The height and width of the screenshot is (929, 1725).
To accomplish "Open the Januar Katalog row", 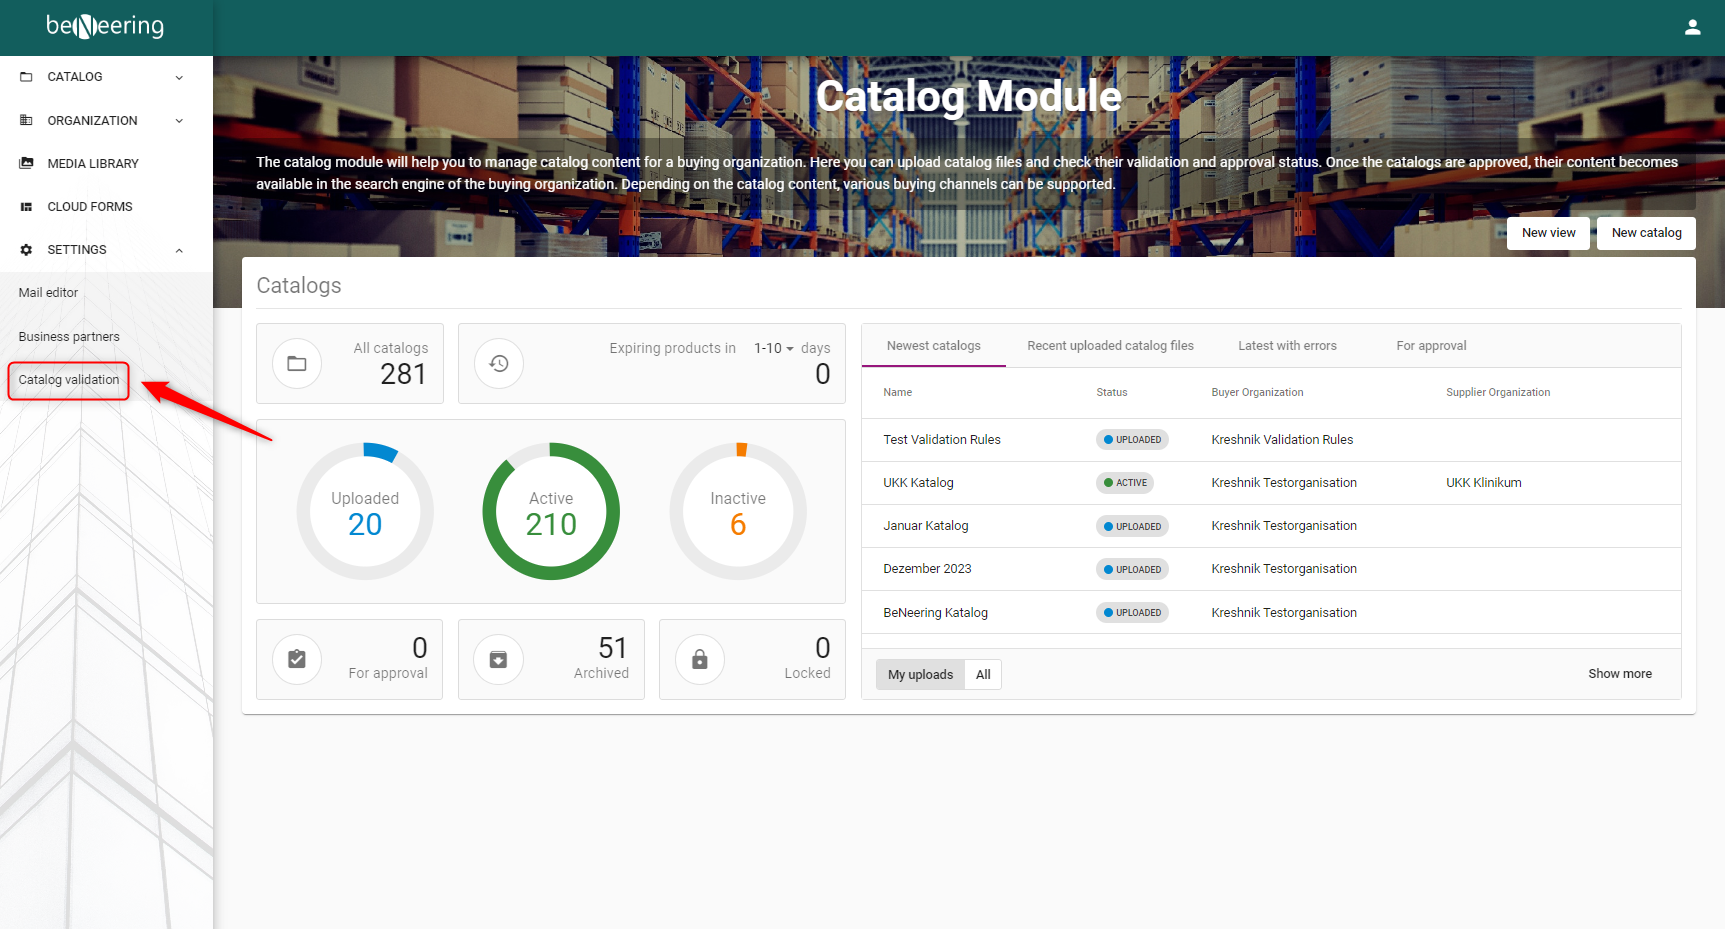I will pos(1271,526).
